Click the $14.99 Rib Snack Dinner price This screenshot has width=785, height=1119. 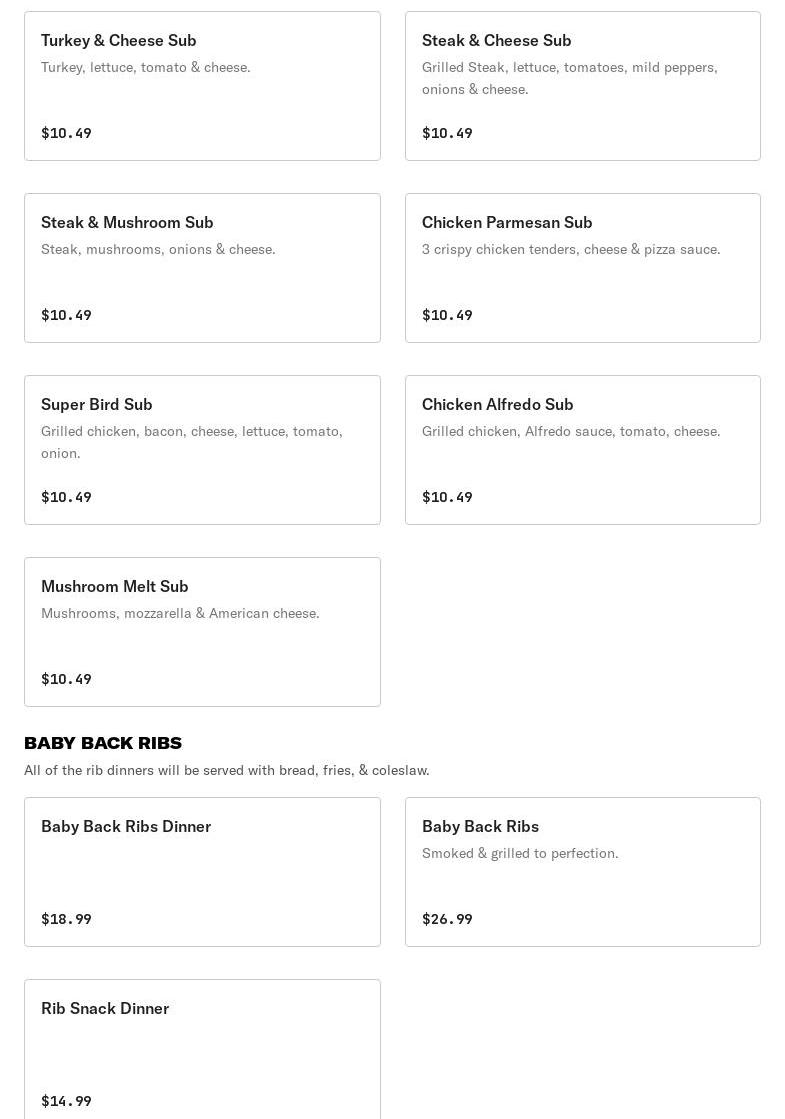66,1100
